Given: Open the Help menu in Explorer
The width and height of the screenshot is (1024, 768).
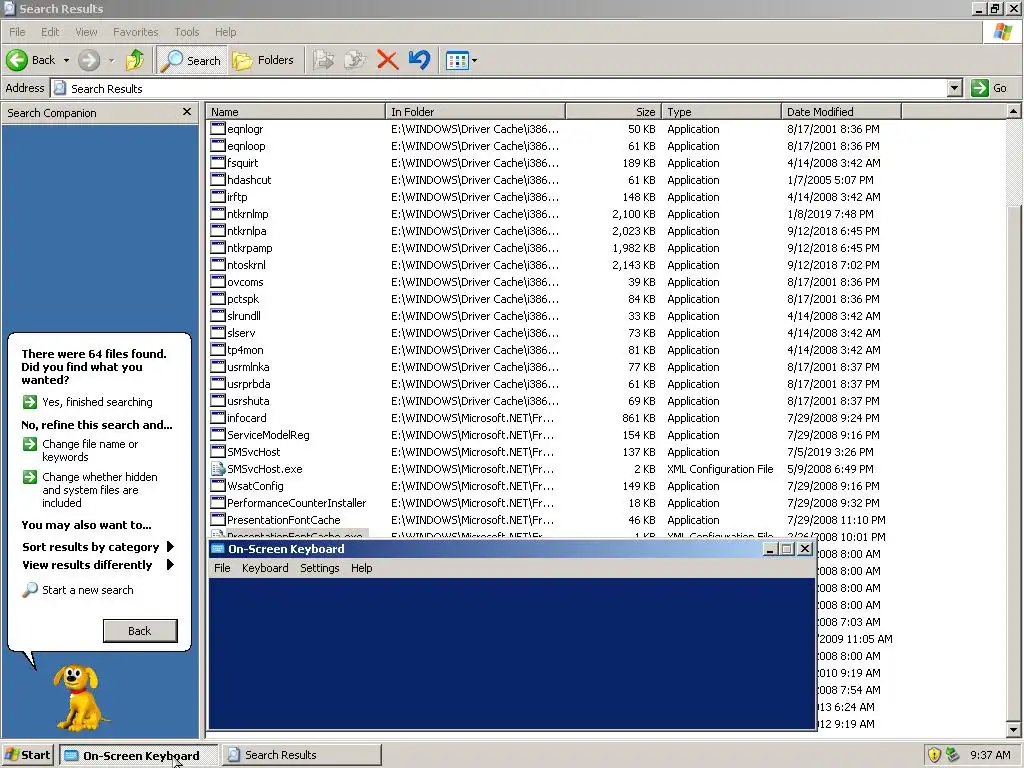Looking at the screenshot, I should click(225, 32).
